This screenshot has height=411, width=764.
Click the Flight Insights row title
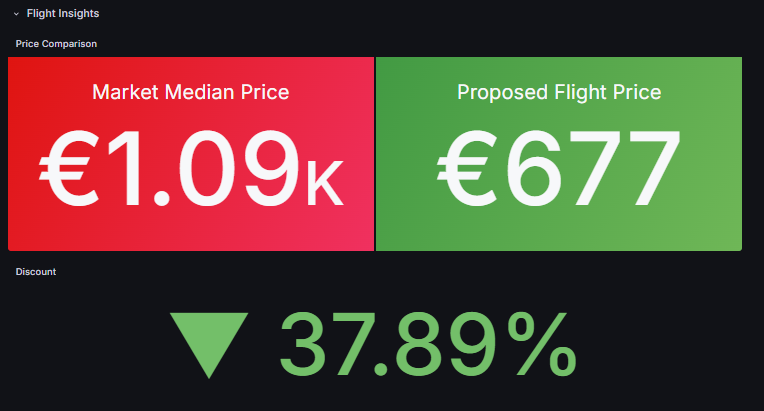coord(63,14)
